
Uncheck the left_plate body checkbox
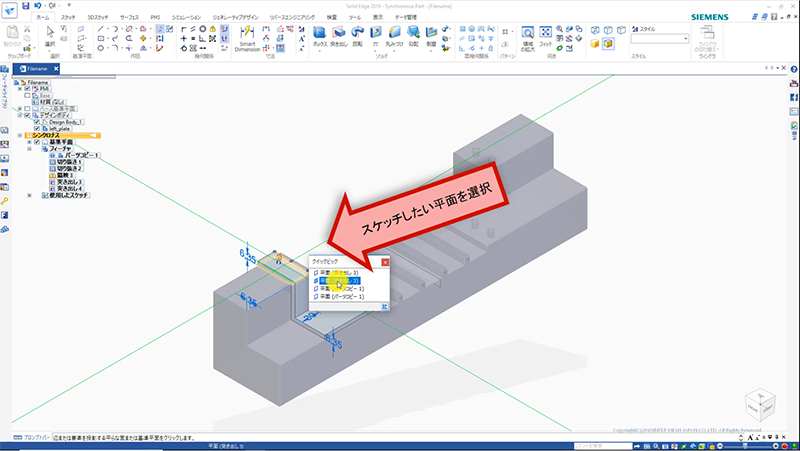(x=37, y=128)
